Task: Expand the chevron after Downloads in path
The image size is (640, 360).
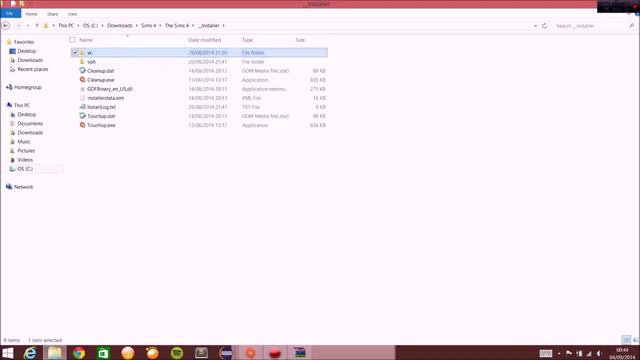Action: [x=137, y=26]
